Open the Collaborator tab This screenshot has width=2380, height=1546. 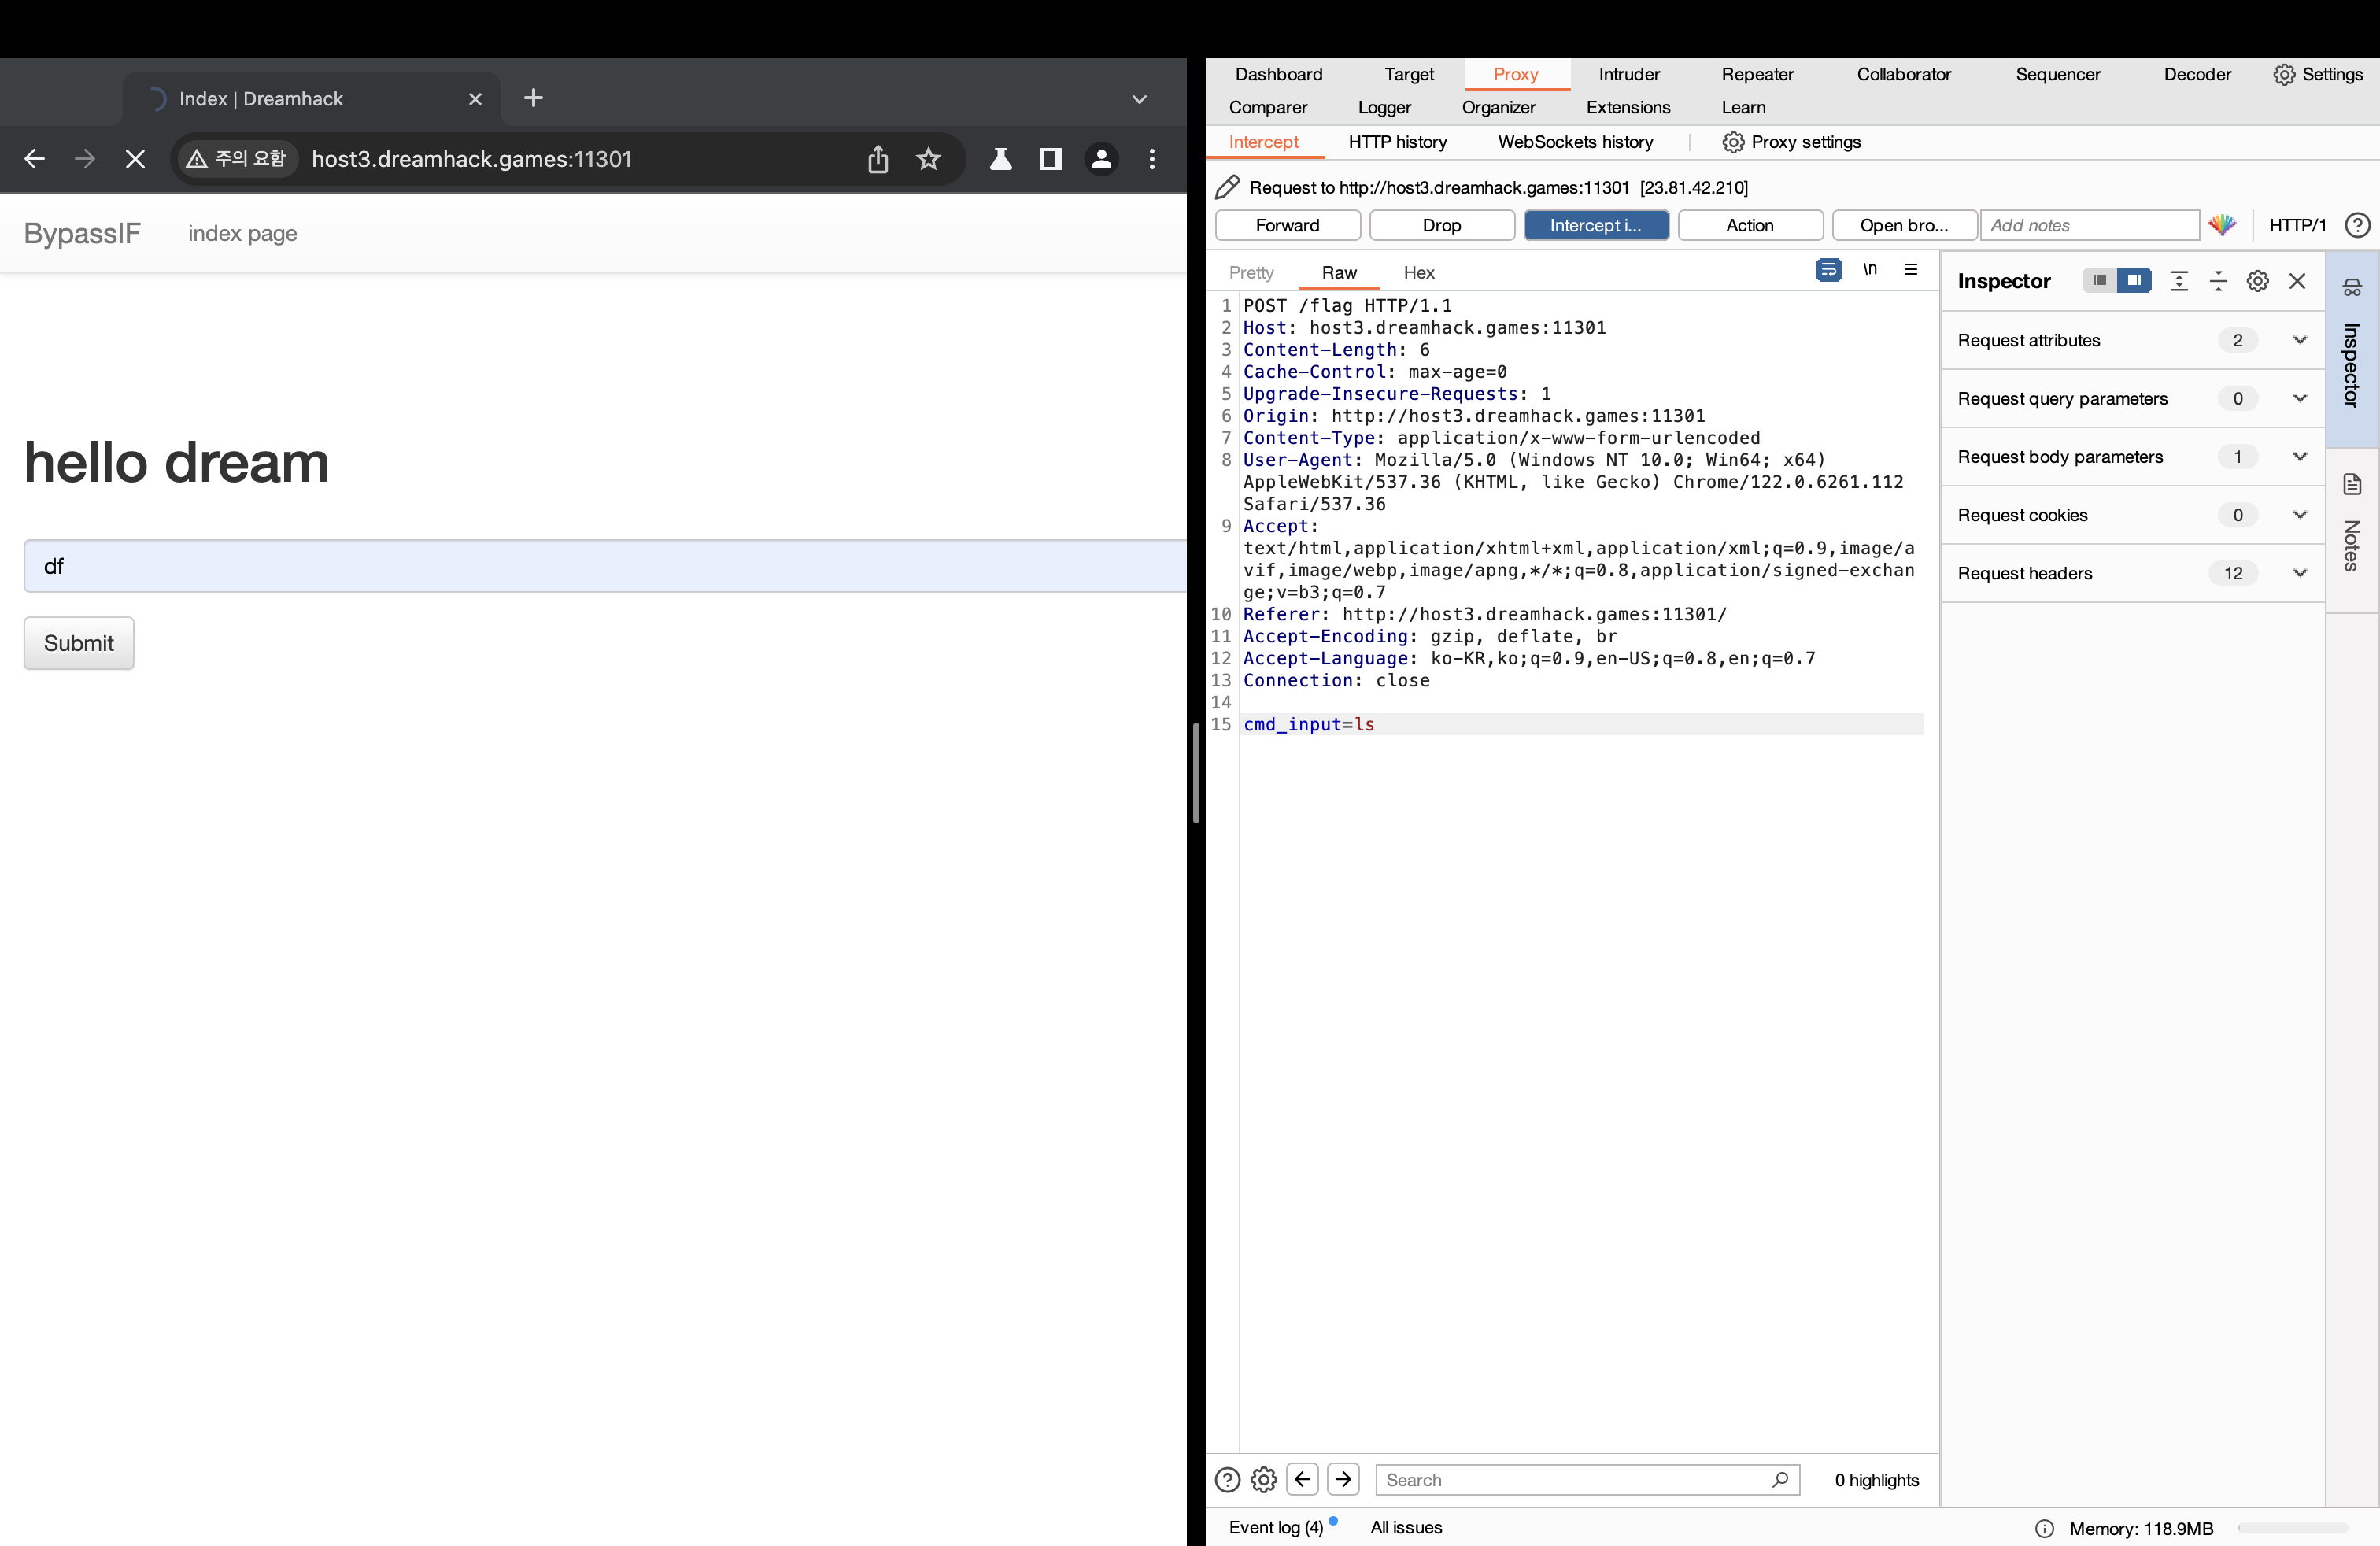1903,74
